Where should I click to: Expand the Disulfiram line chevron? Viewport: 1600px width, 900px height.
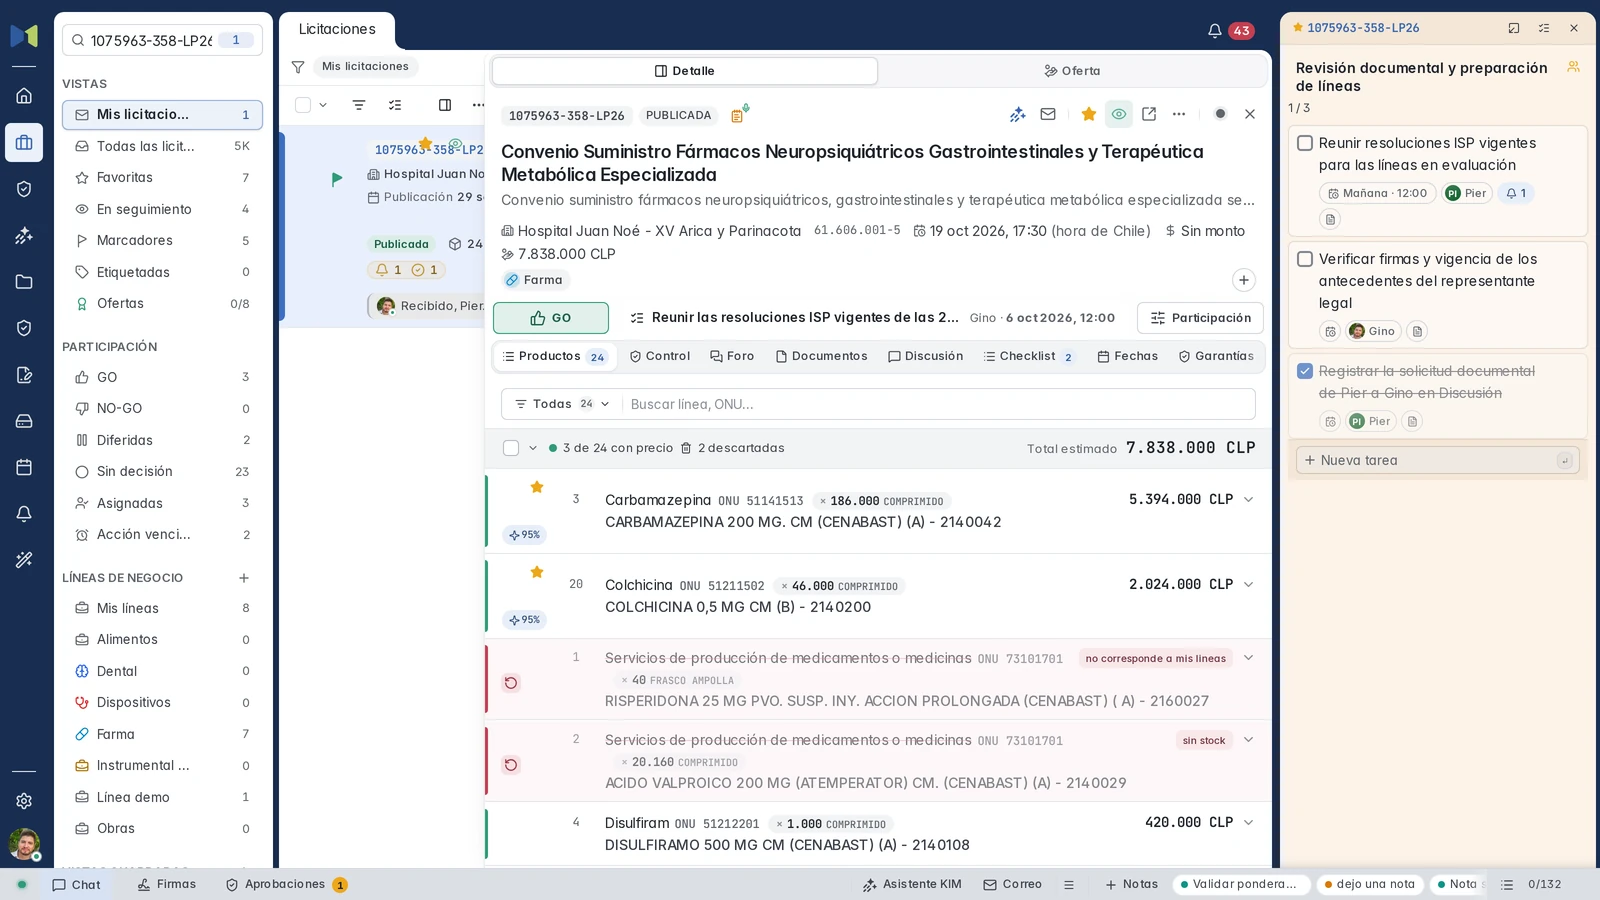[x=1248, y=823]
